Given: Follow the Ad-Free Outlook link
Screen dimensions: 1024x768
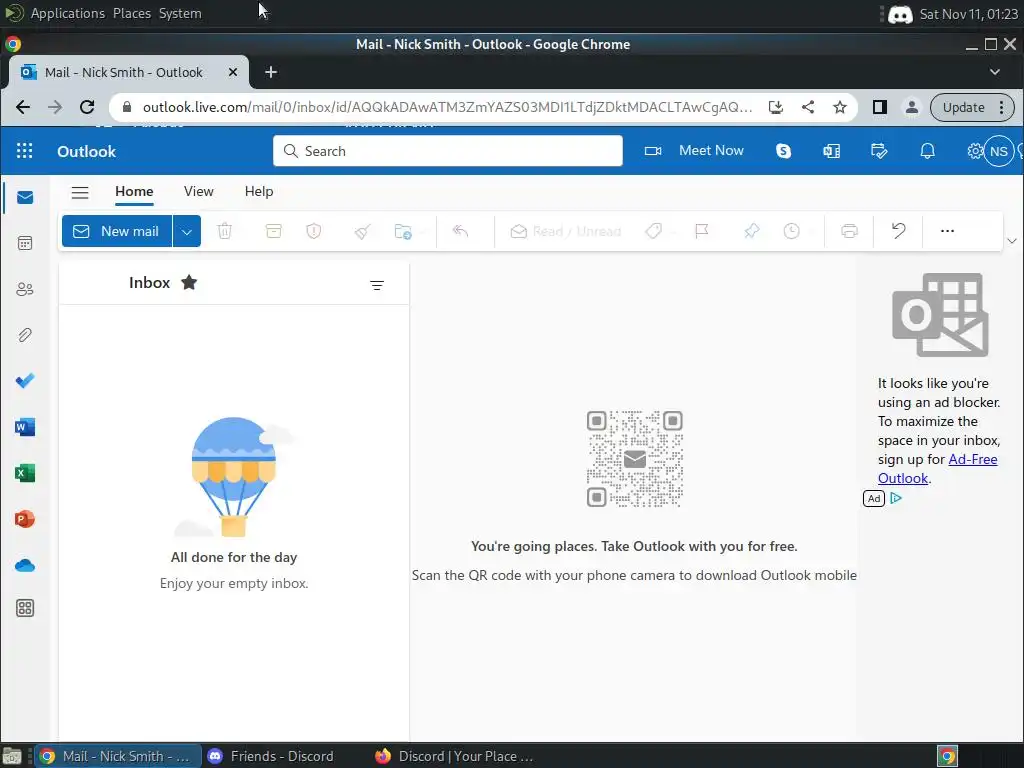Looking at the screenshot, I should pos(938,468).
